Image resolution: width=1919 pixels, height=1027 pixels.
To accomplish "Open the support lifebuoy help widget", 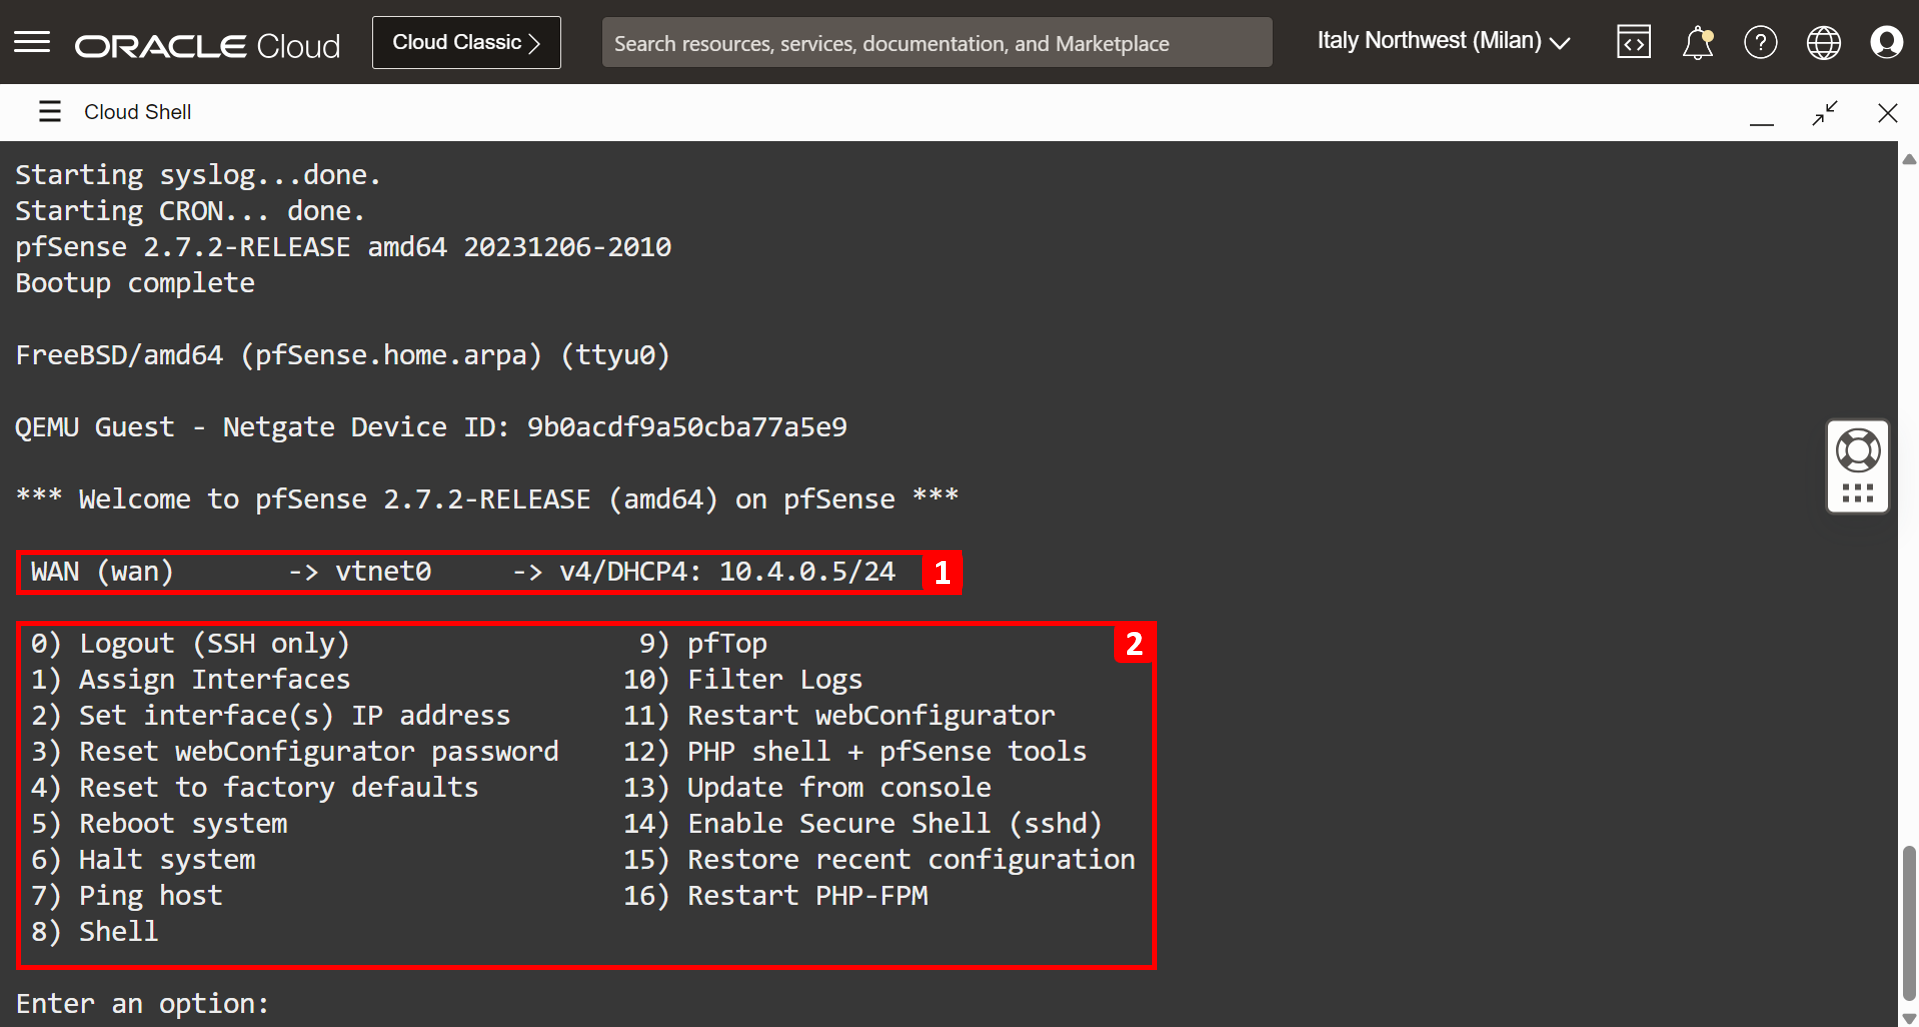I will tap(1858, 451).
